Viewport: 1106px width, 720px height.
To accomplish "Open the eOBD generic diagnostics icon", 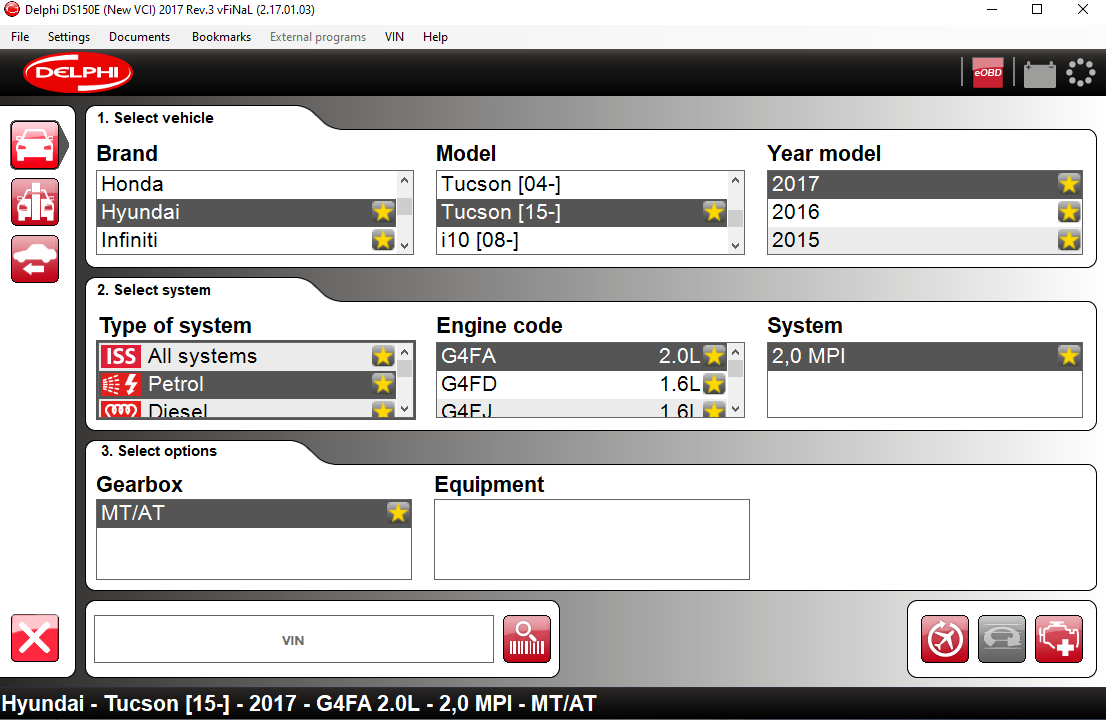I will (988, 73).
